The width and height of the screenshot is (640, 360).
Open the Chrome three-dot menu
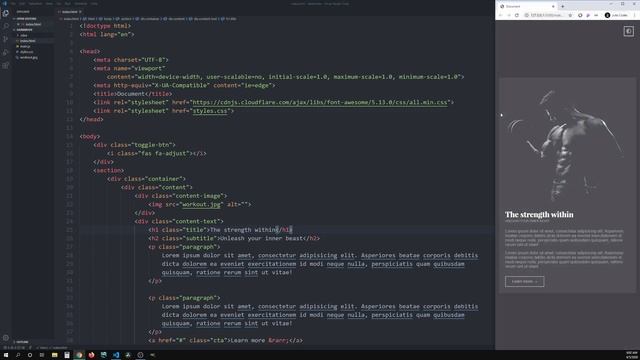pyautogui.click(x=635, y=15)
